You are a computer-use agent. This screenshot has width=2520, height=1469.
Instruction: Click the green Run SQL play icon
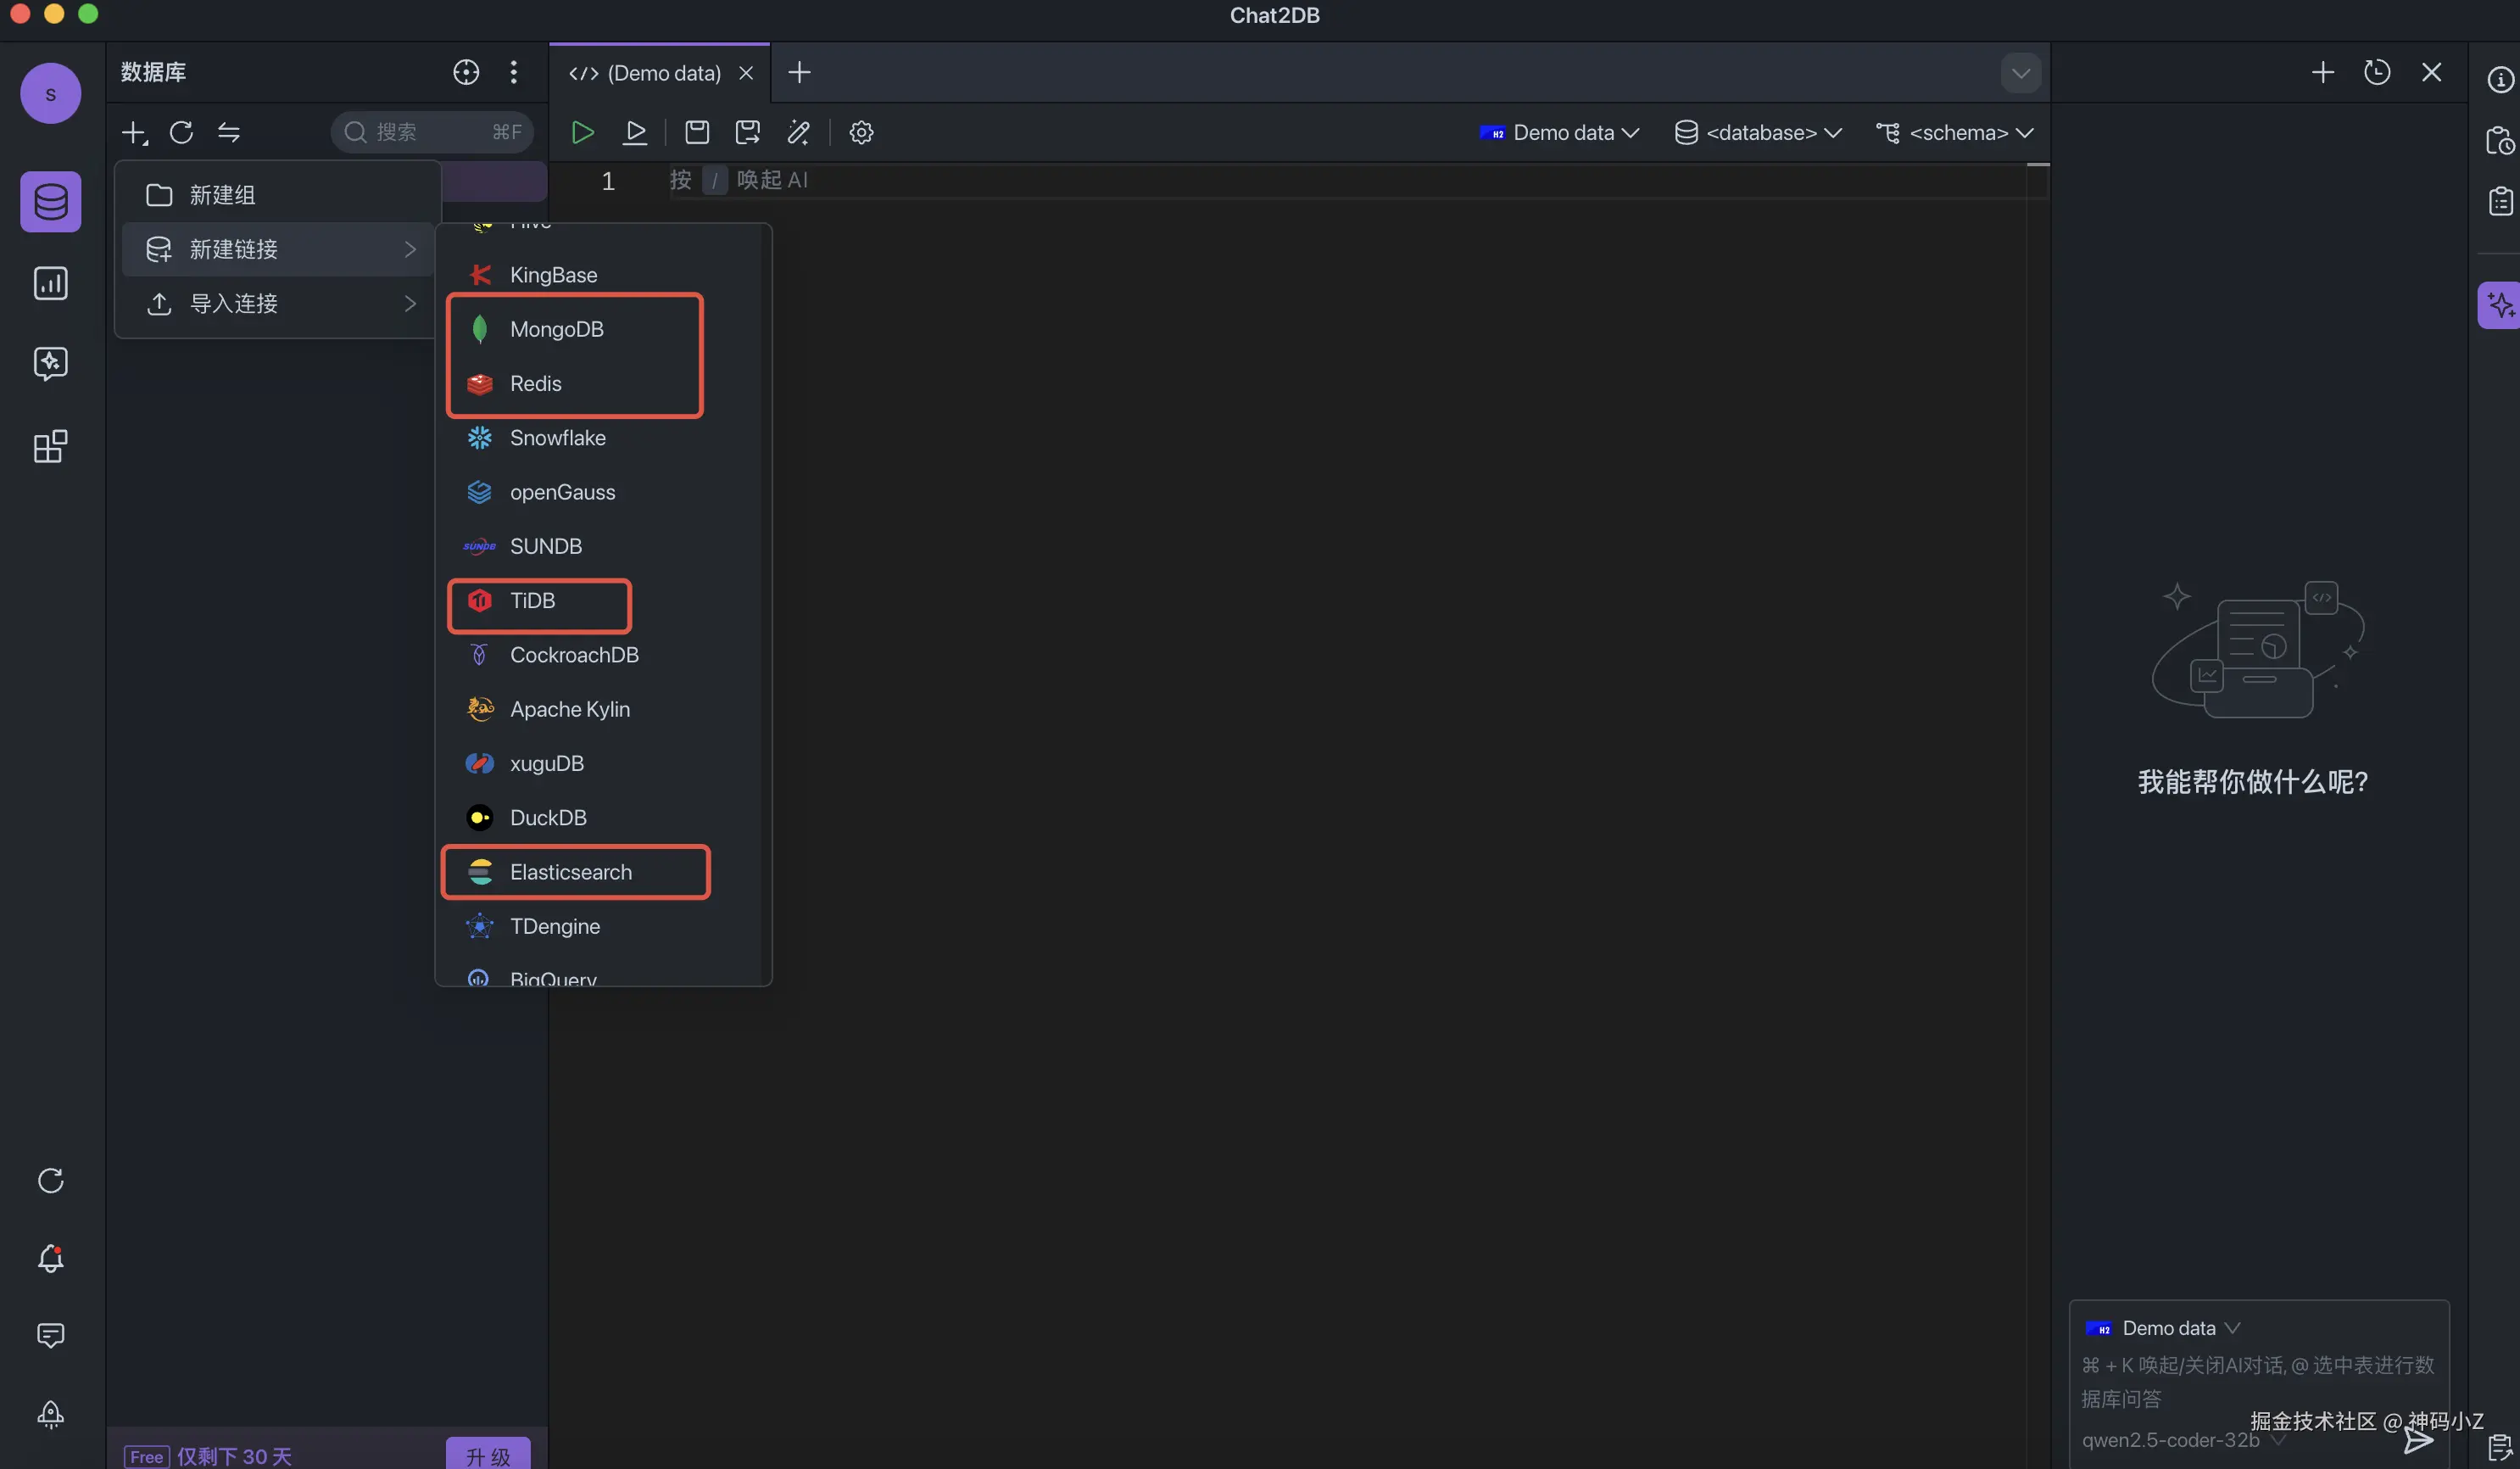pos(582,132)
